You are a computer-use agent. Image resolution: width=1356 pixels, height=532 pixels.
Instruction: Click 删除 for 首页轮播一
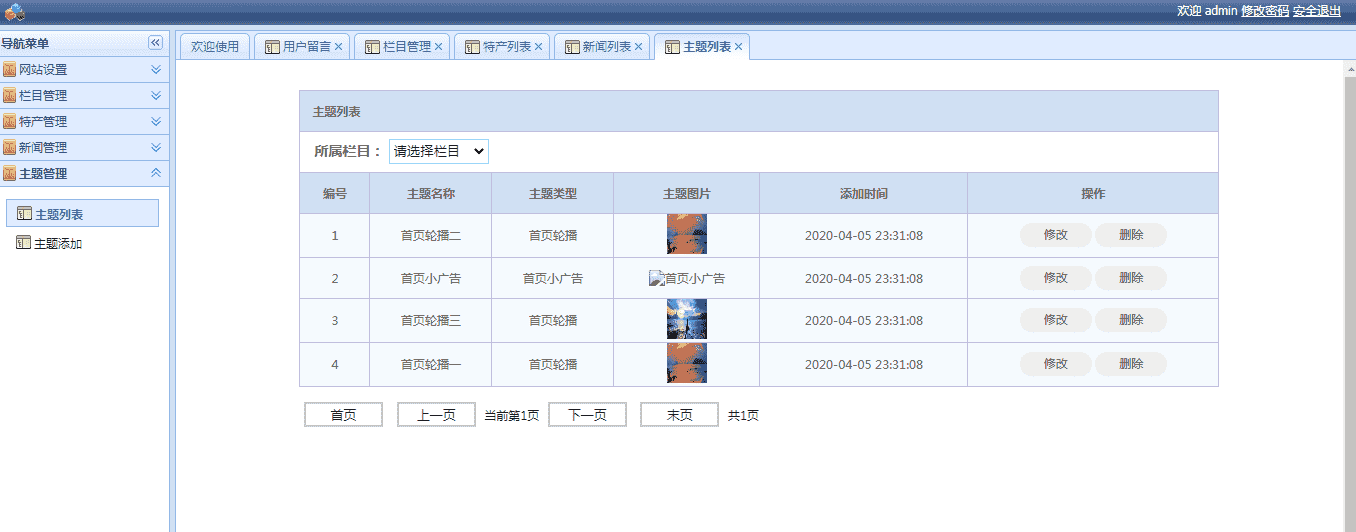[1131, 364]
